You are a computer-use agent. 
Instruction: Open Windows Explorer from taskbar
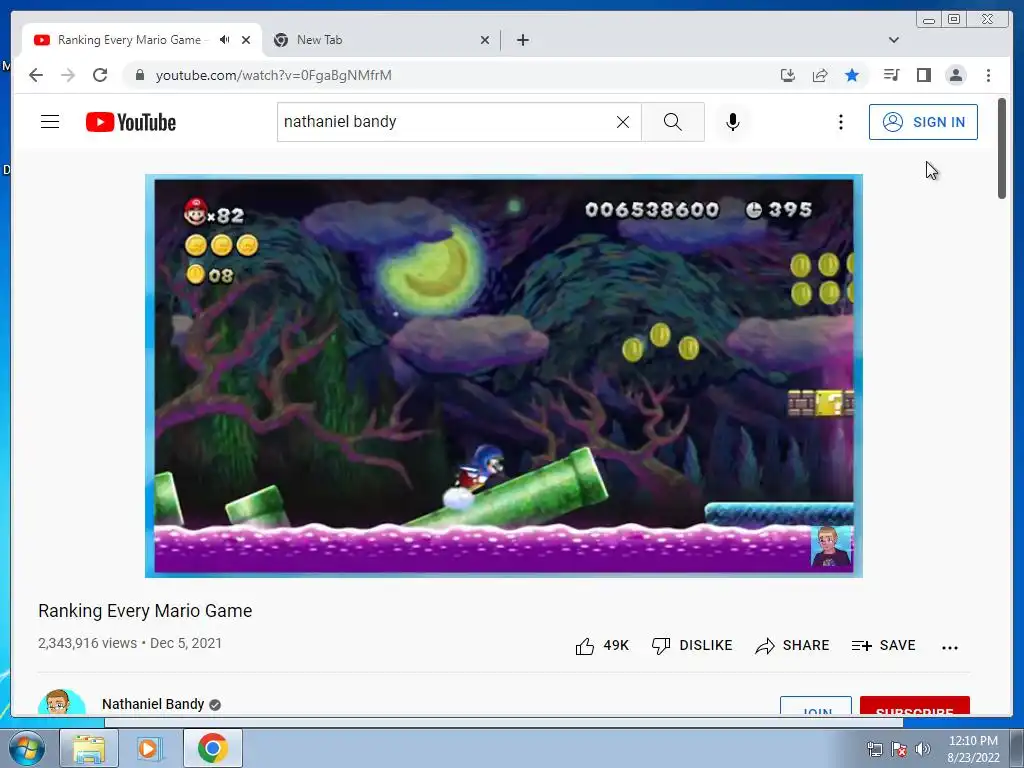89,748
